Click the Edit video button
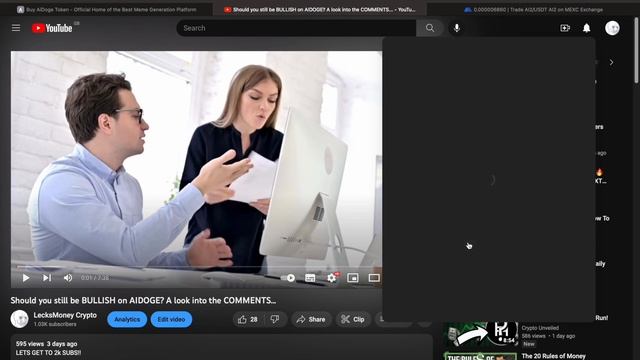This screenshot has width=640, height=360. pyautogui.click(x=171, y=319)
